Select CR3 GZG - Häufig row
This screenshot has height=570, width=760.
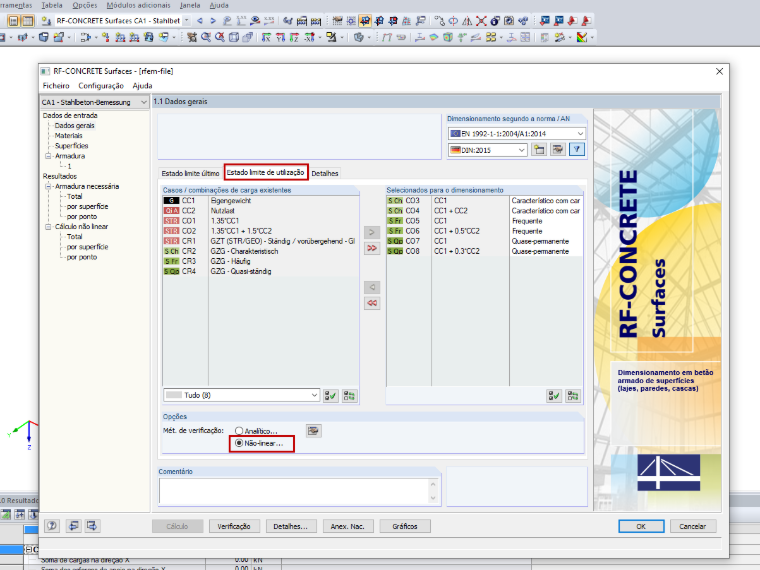pyautogui.click(x=261, y=261)
